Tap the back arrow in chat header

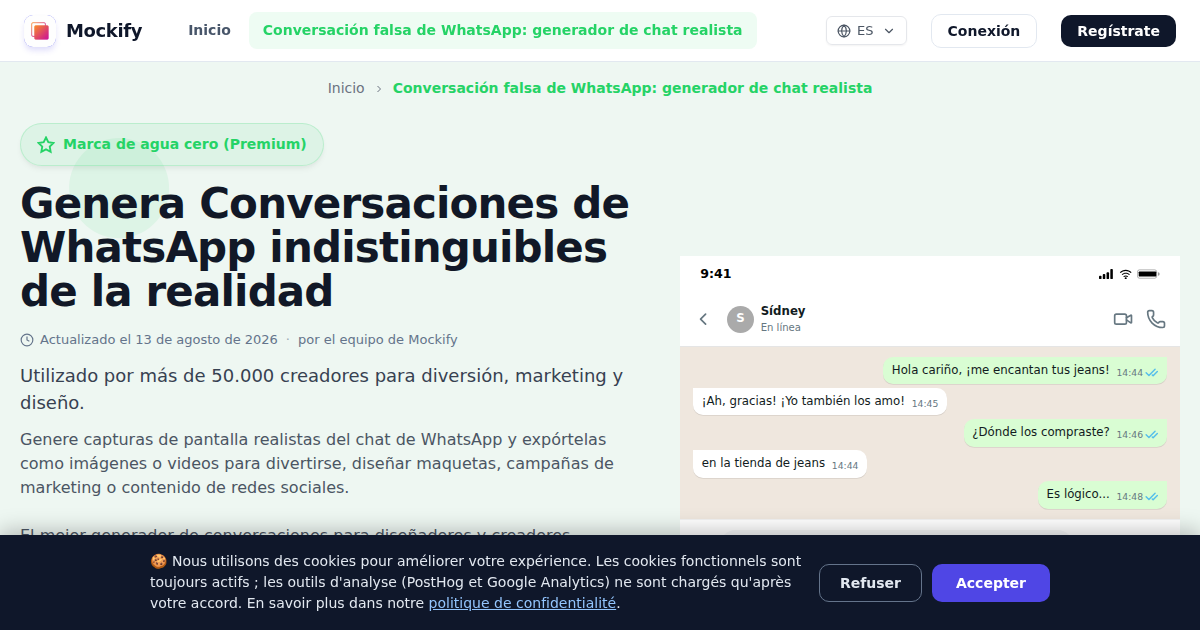click(703, 319)
